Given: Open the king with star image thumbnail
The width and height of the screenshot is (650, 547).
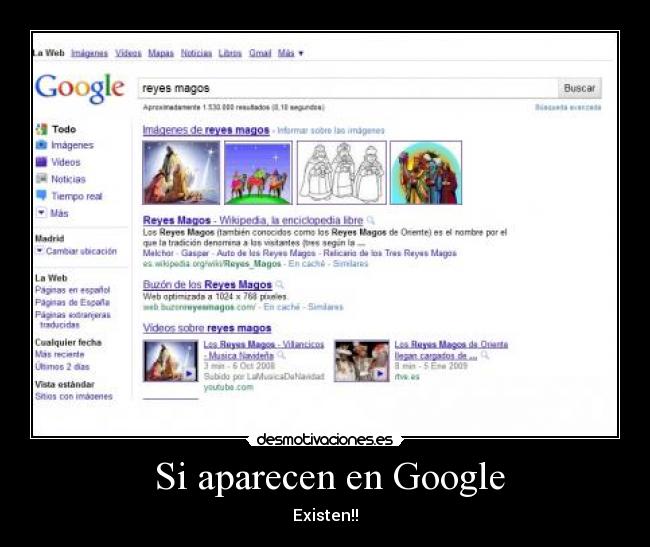Looking at the screenshot, I should click(x=181, y=172).
